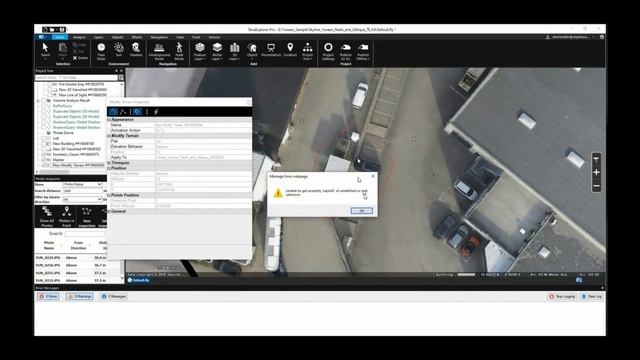Open the Analysis ribbon tab
The image size is (640, 360).
pos(79,37)
